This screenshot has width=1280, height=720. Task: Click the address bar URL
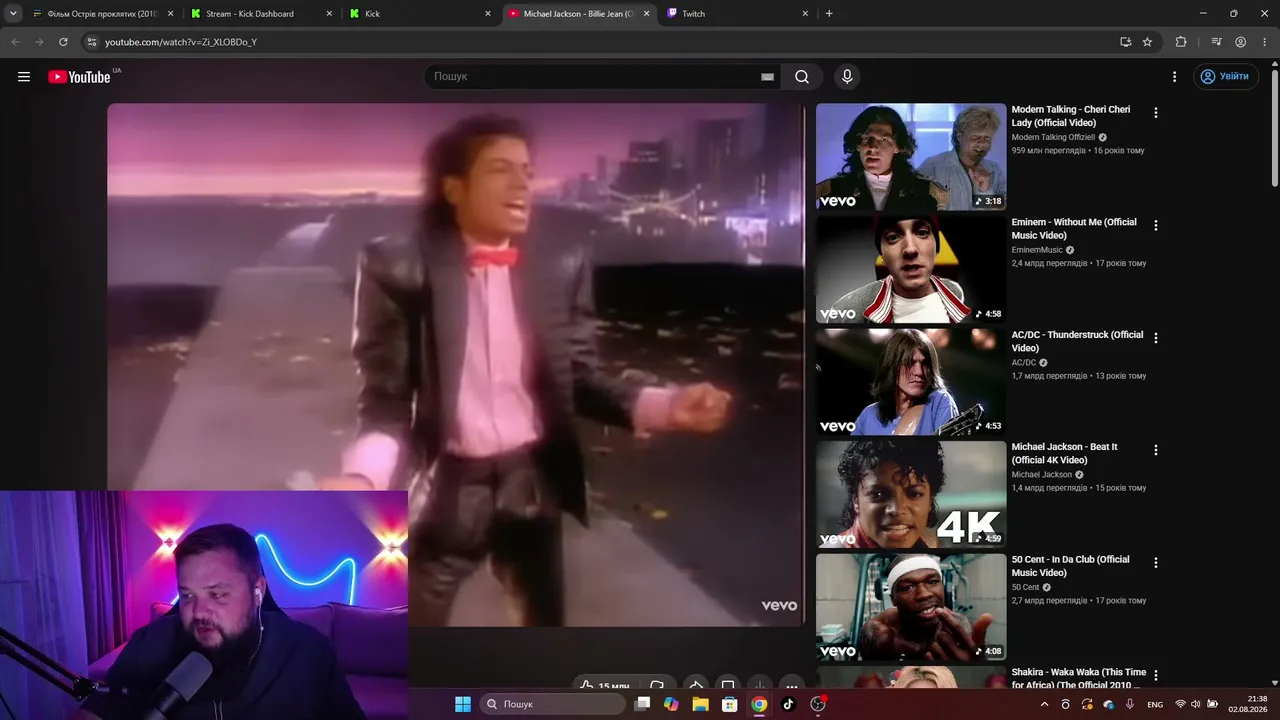(181, 42)
